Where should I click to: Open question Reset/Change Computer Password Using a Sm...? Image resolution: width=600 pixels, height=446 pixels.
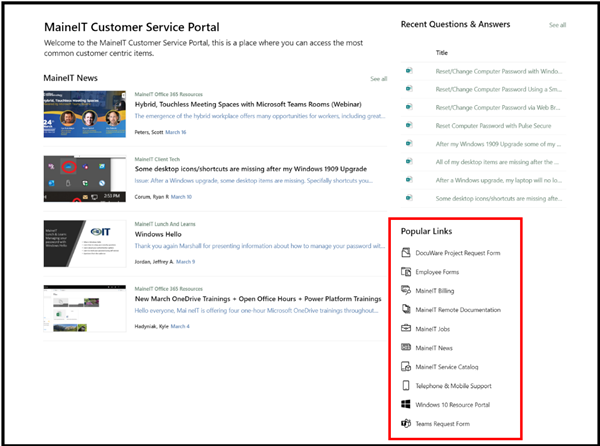click(499, 89)
